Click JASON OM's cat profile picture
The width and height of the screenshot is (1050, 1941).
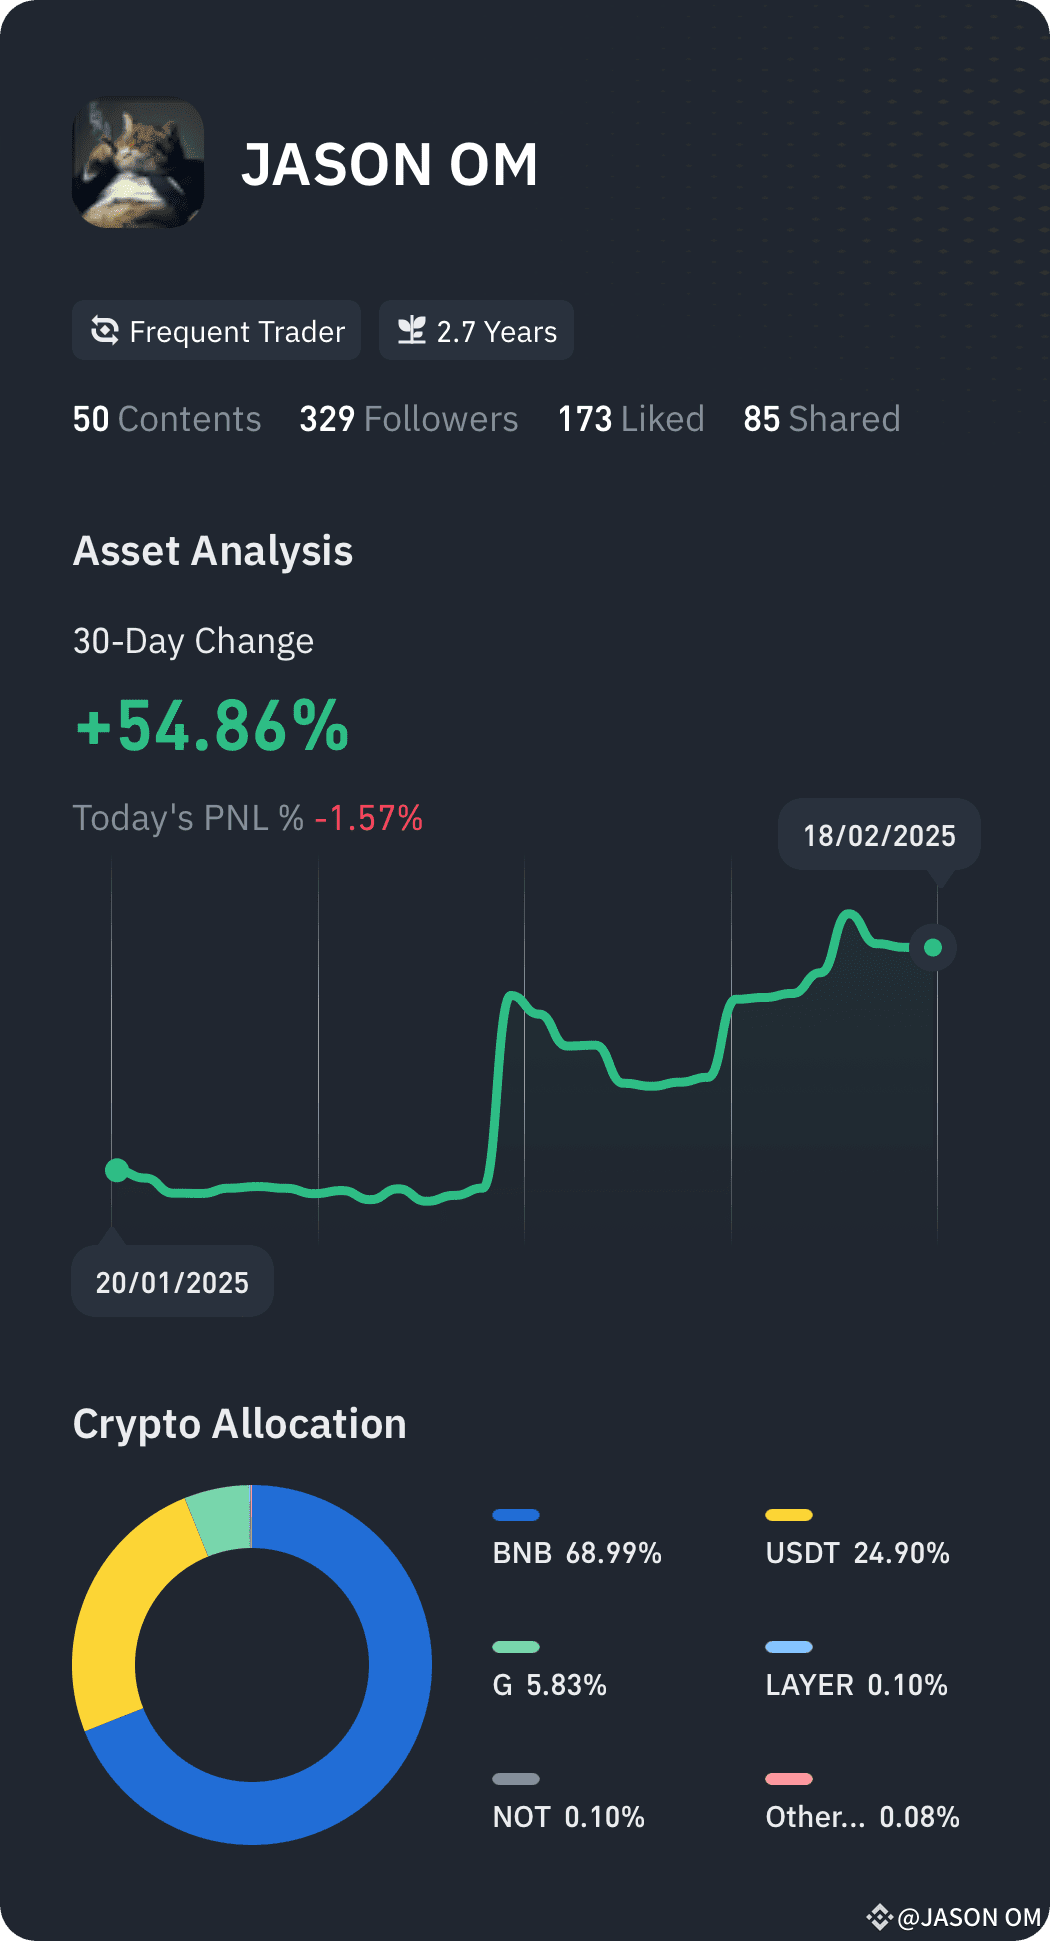137,164
